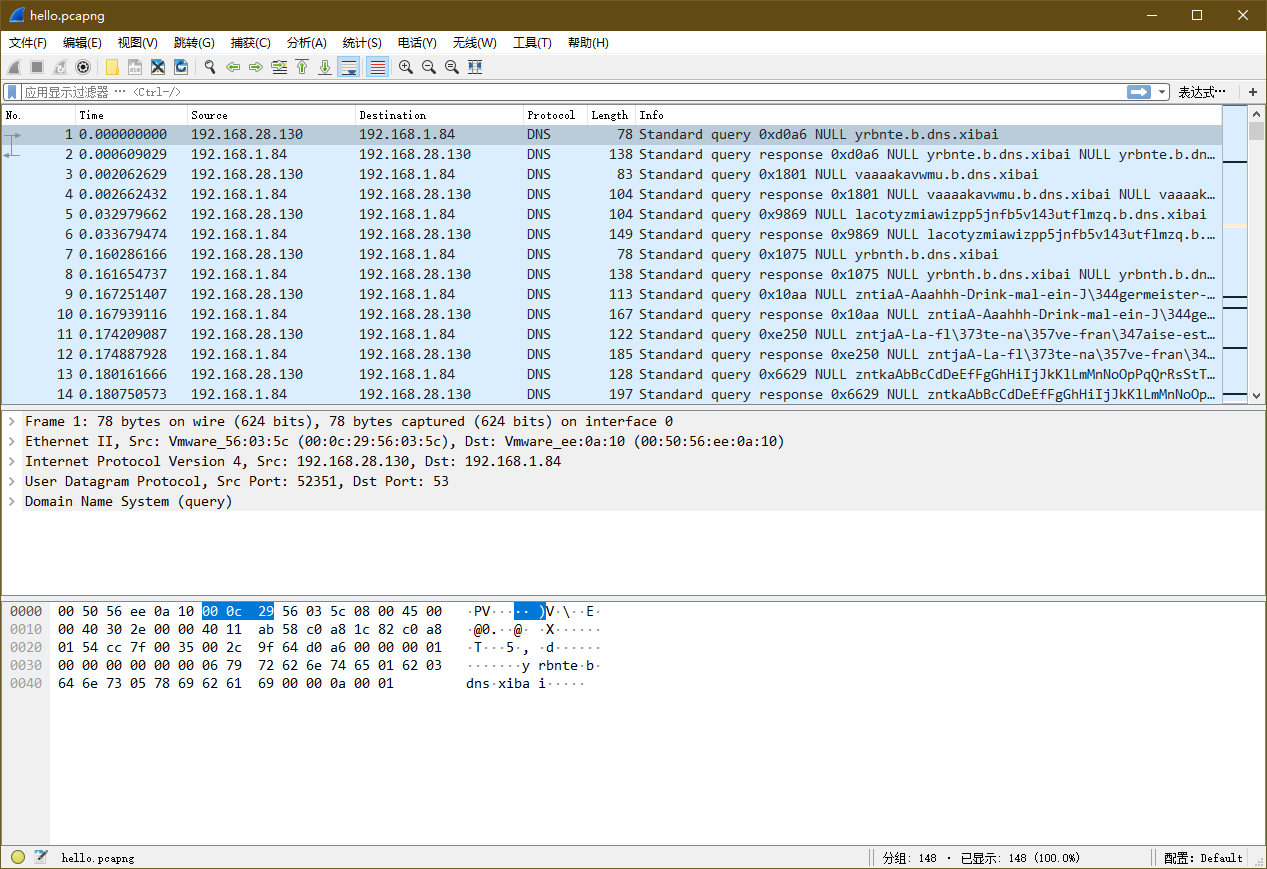
Task: Open the 无线(W) menu
Action: 475,43
